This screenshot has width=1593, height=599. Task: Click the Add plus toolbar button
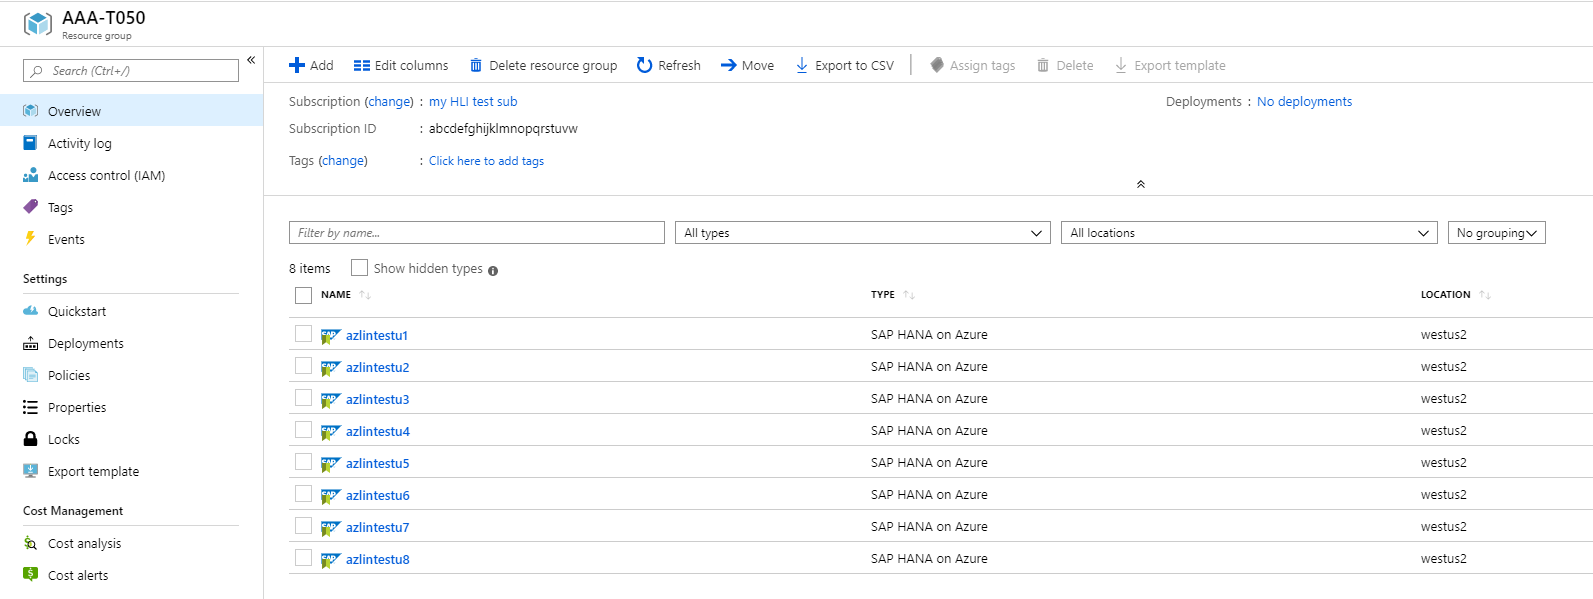tap(311, 65)
